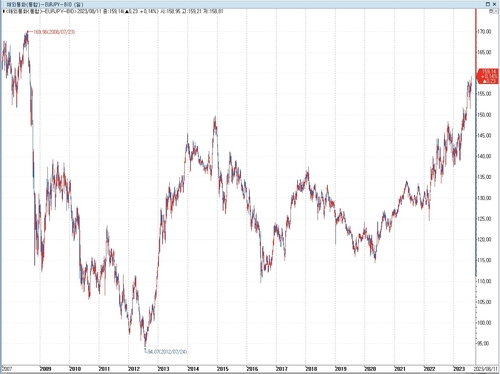Click the 120.00 price axis label
Image resolution: width=500 pixels, height=374 pixels.
(484, 239)
